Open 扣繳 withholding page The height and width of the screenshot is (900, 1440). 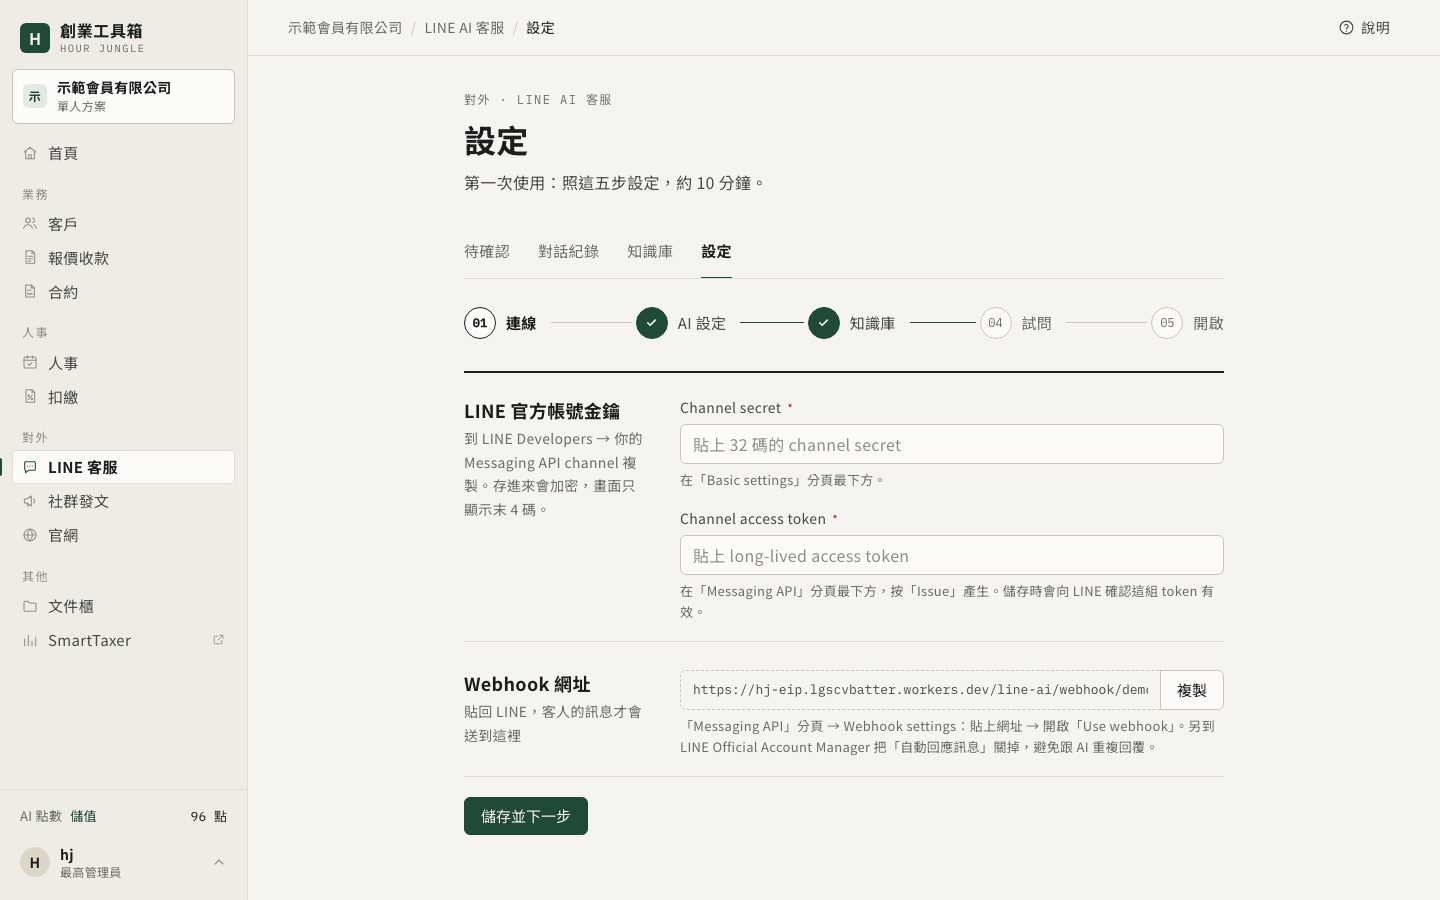point(123,397)
